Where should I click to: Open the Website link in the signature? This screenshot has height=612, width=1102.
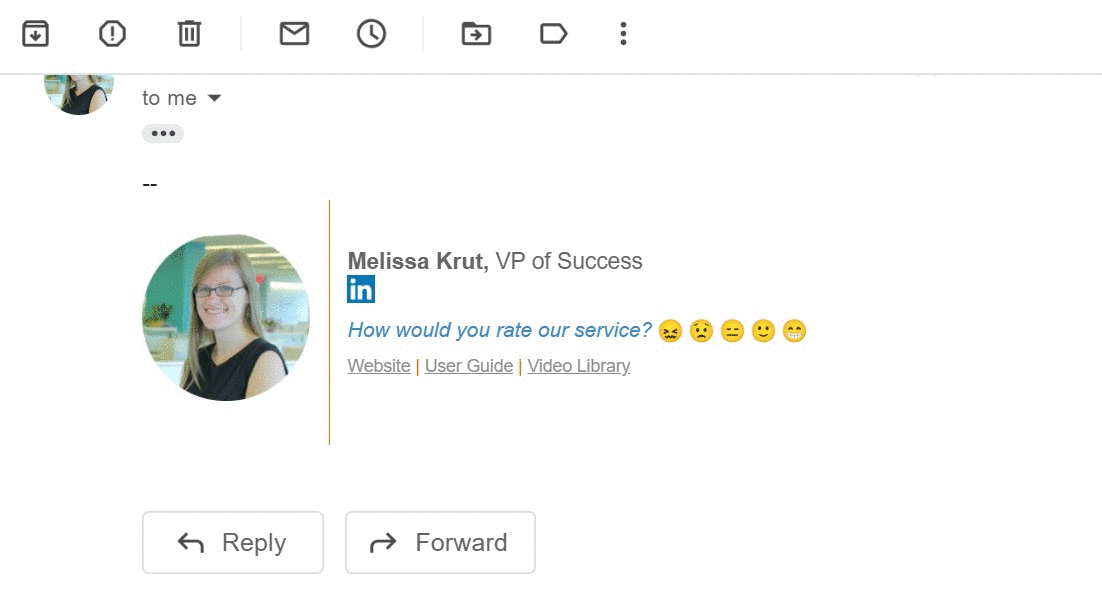(x=379, y=366)
